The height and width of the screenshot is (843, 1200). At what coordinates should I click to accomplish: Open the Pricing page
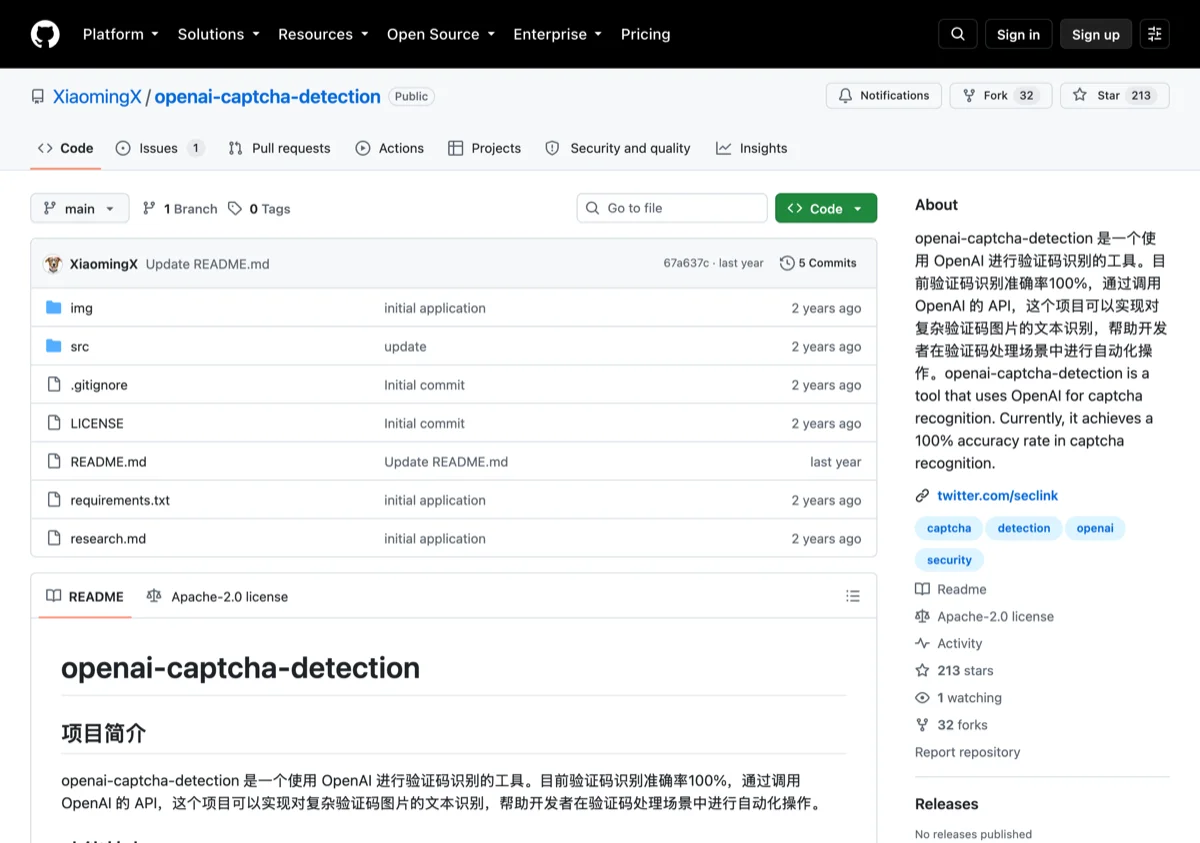(646, 34)
